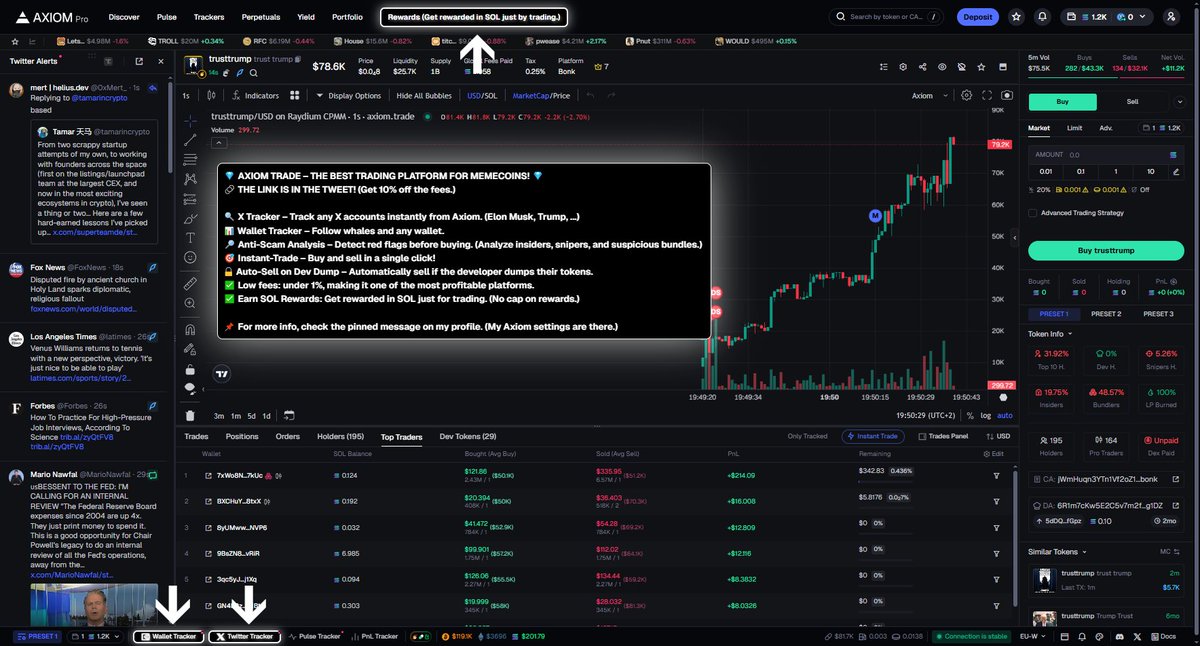1200x646 pixels.
Task: Select the magnet mode tool
Action: 190,329
